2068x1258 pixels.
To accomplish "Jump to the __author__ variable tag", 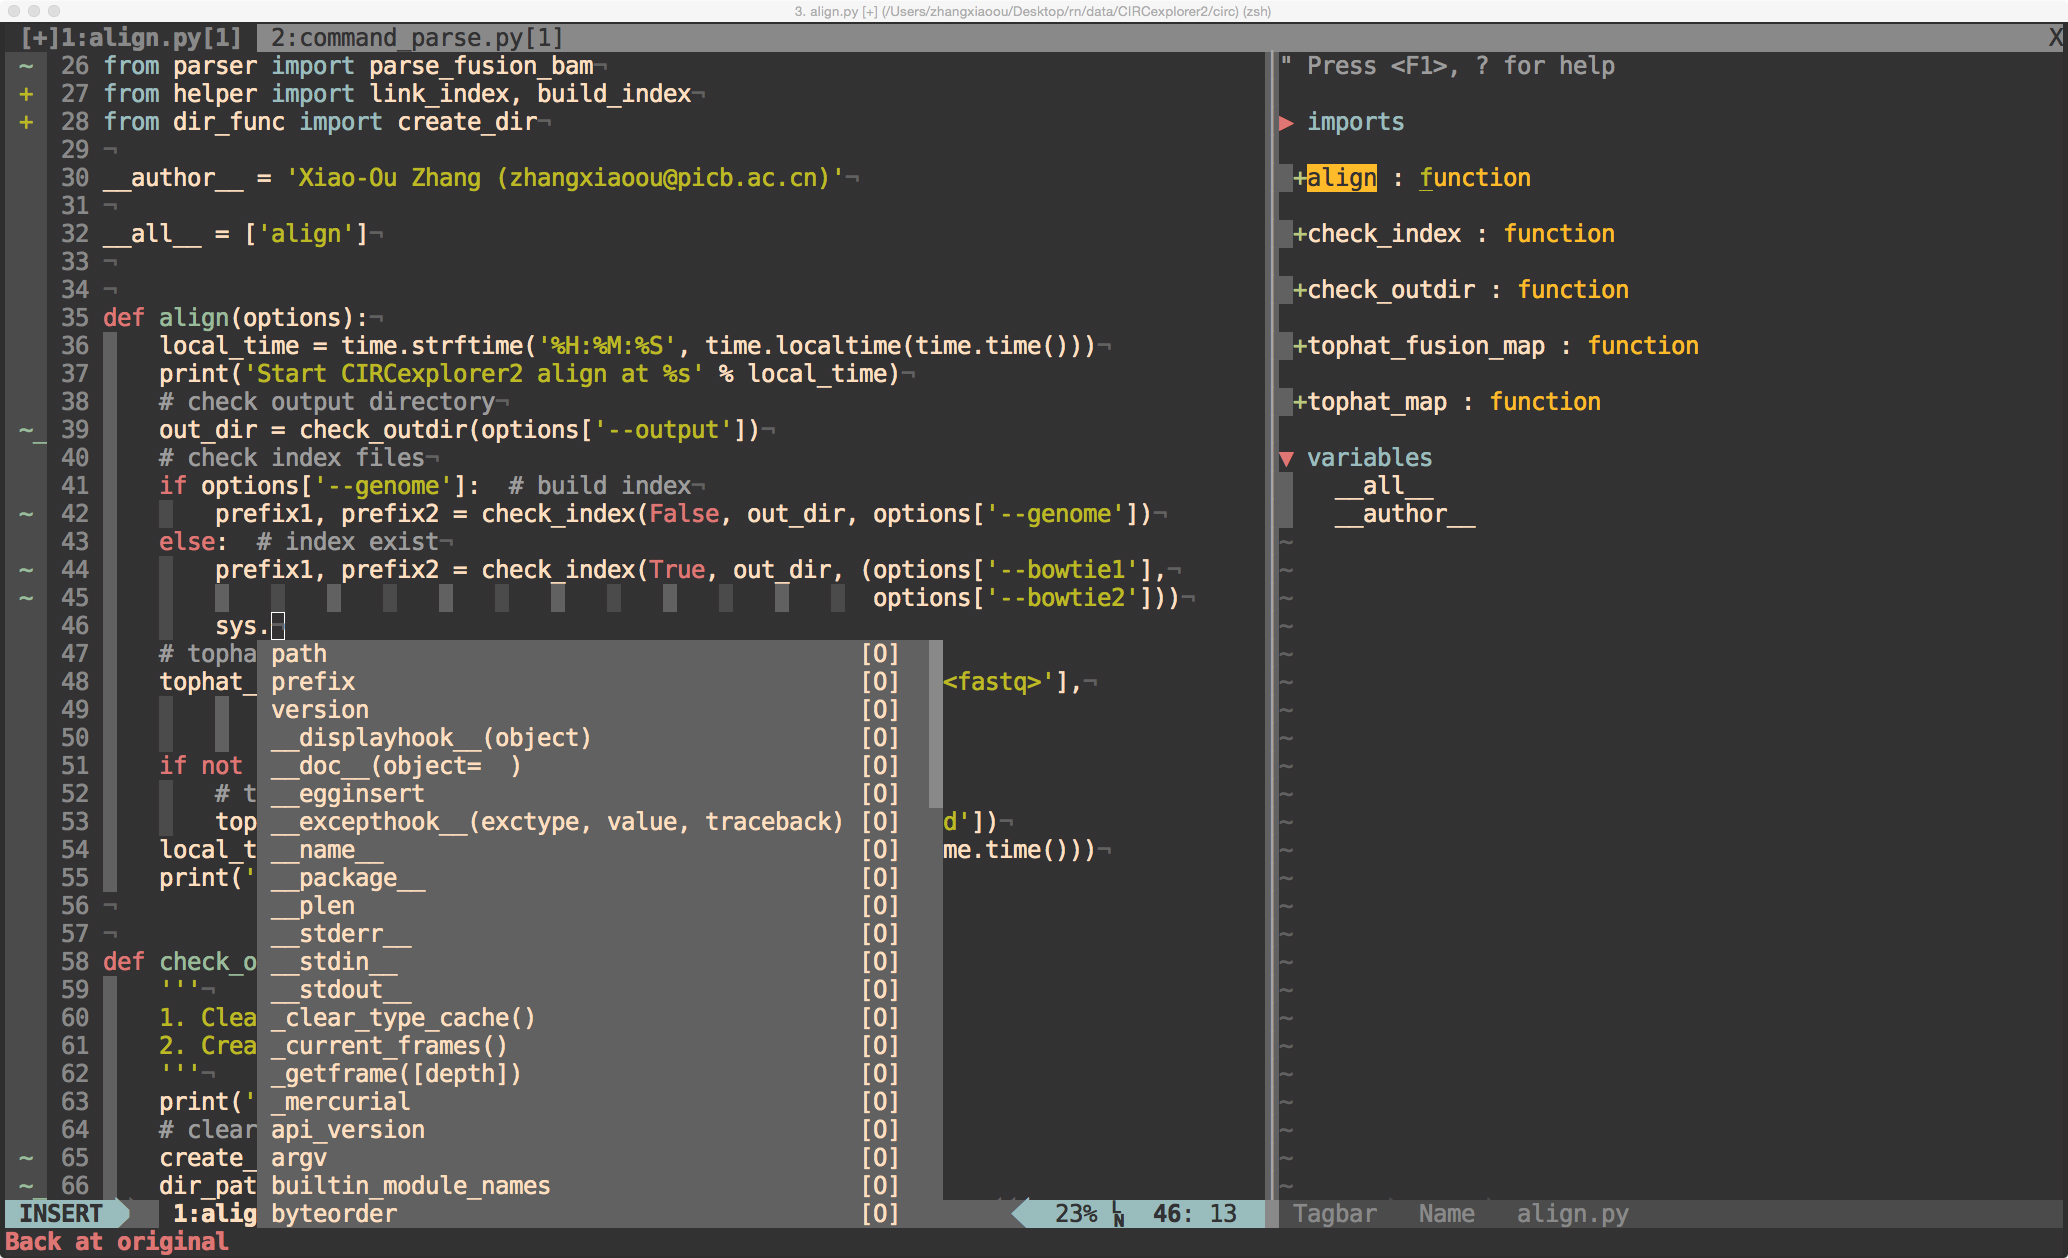I will (1404, 514).
